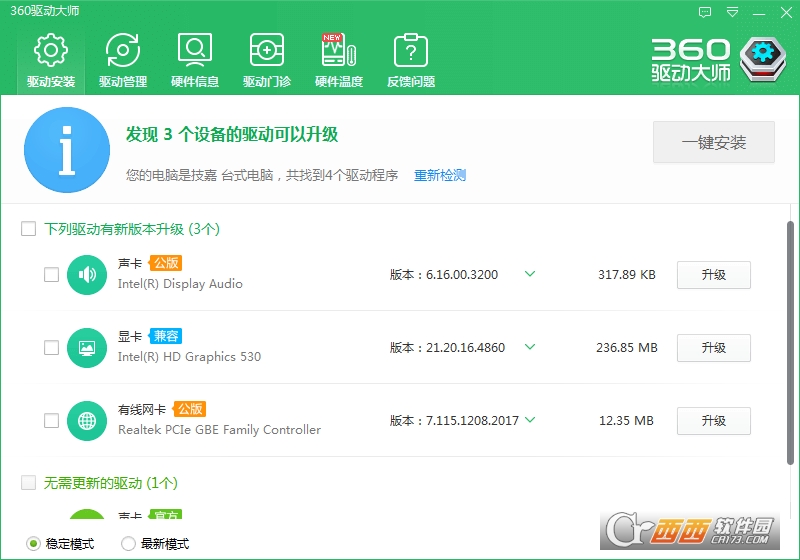Click the 317.89 KB size text

[627, 275]
